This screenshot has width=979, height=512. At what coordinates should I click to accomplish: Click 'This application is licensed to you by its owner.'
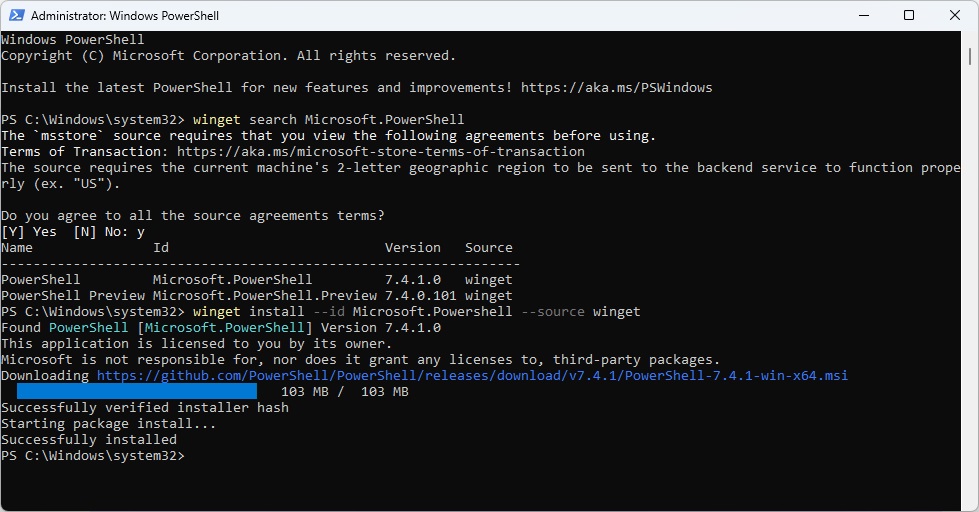(197, 343)
